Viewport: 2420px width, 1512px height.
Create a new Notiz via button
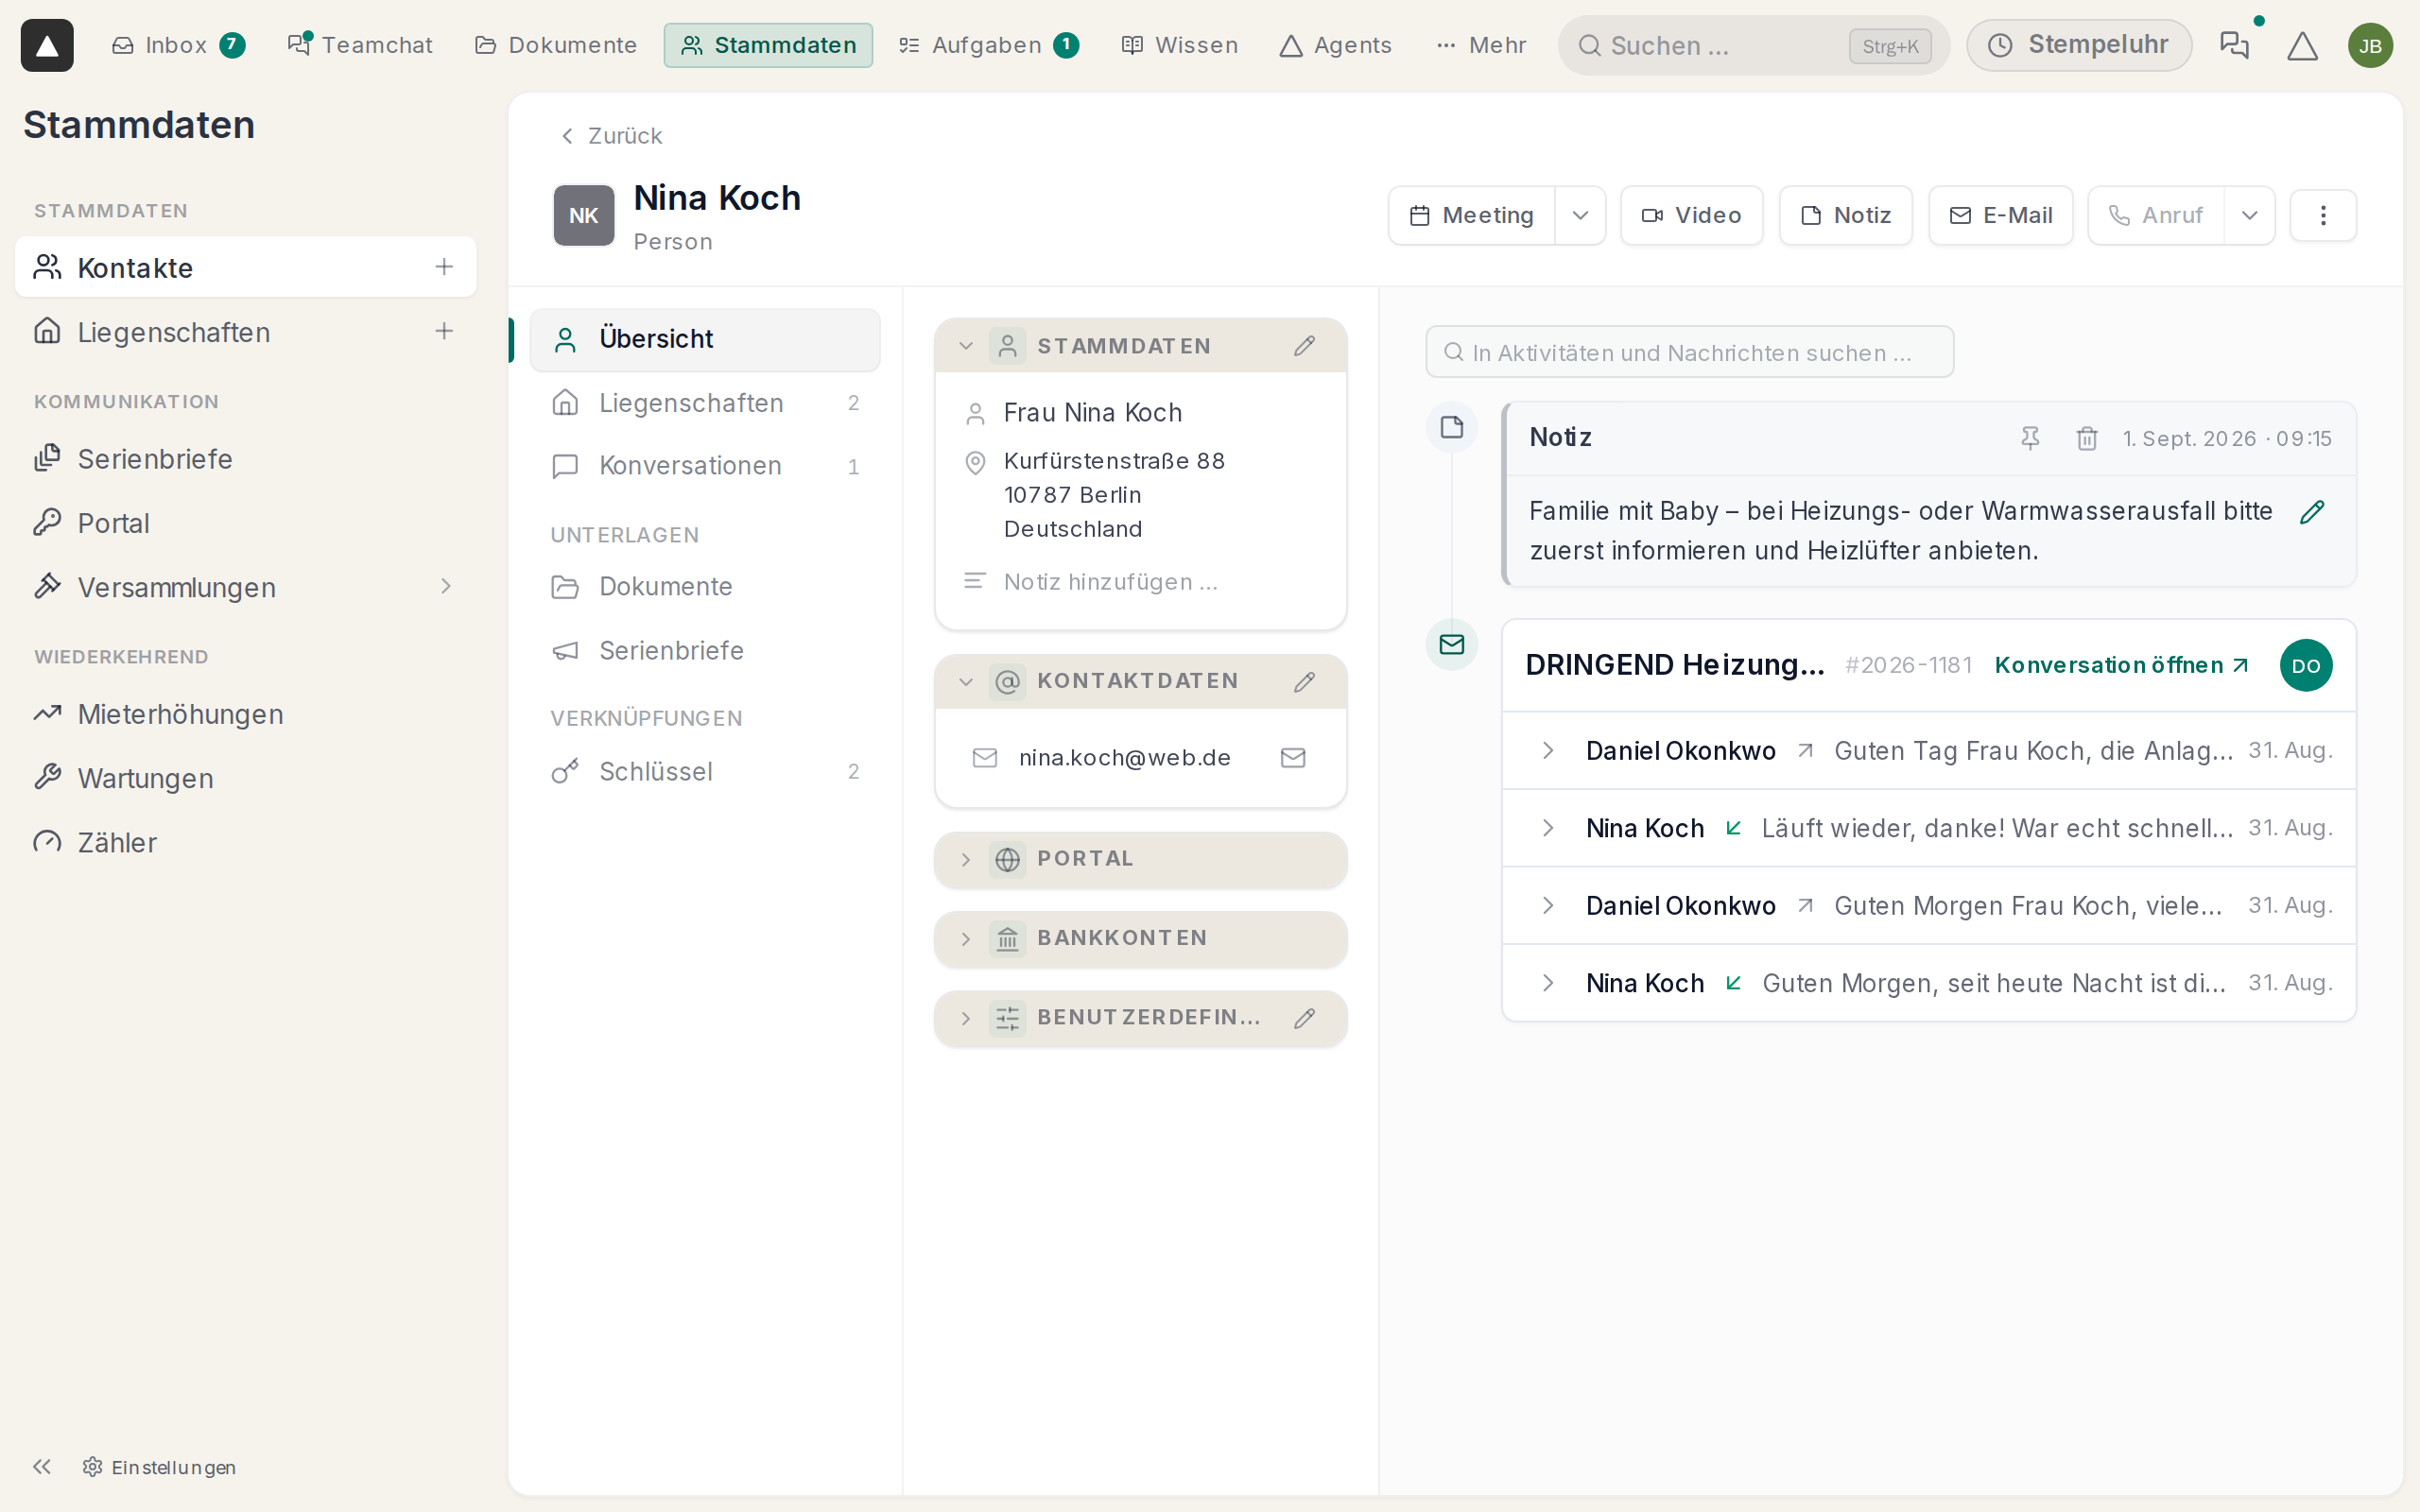click(x=1845, y=215)
